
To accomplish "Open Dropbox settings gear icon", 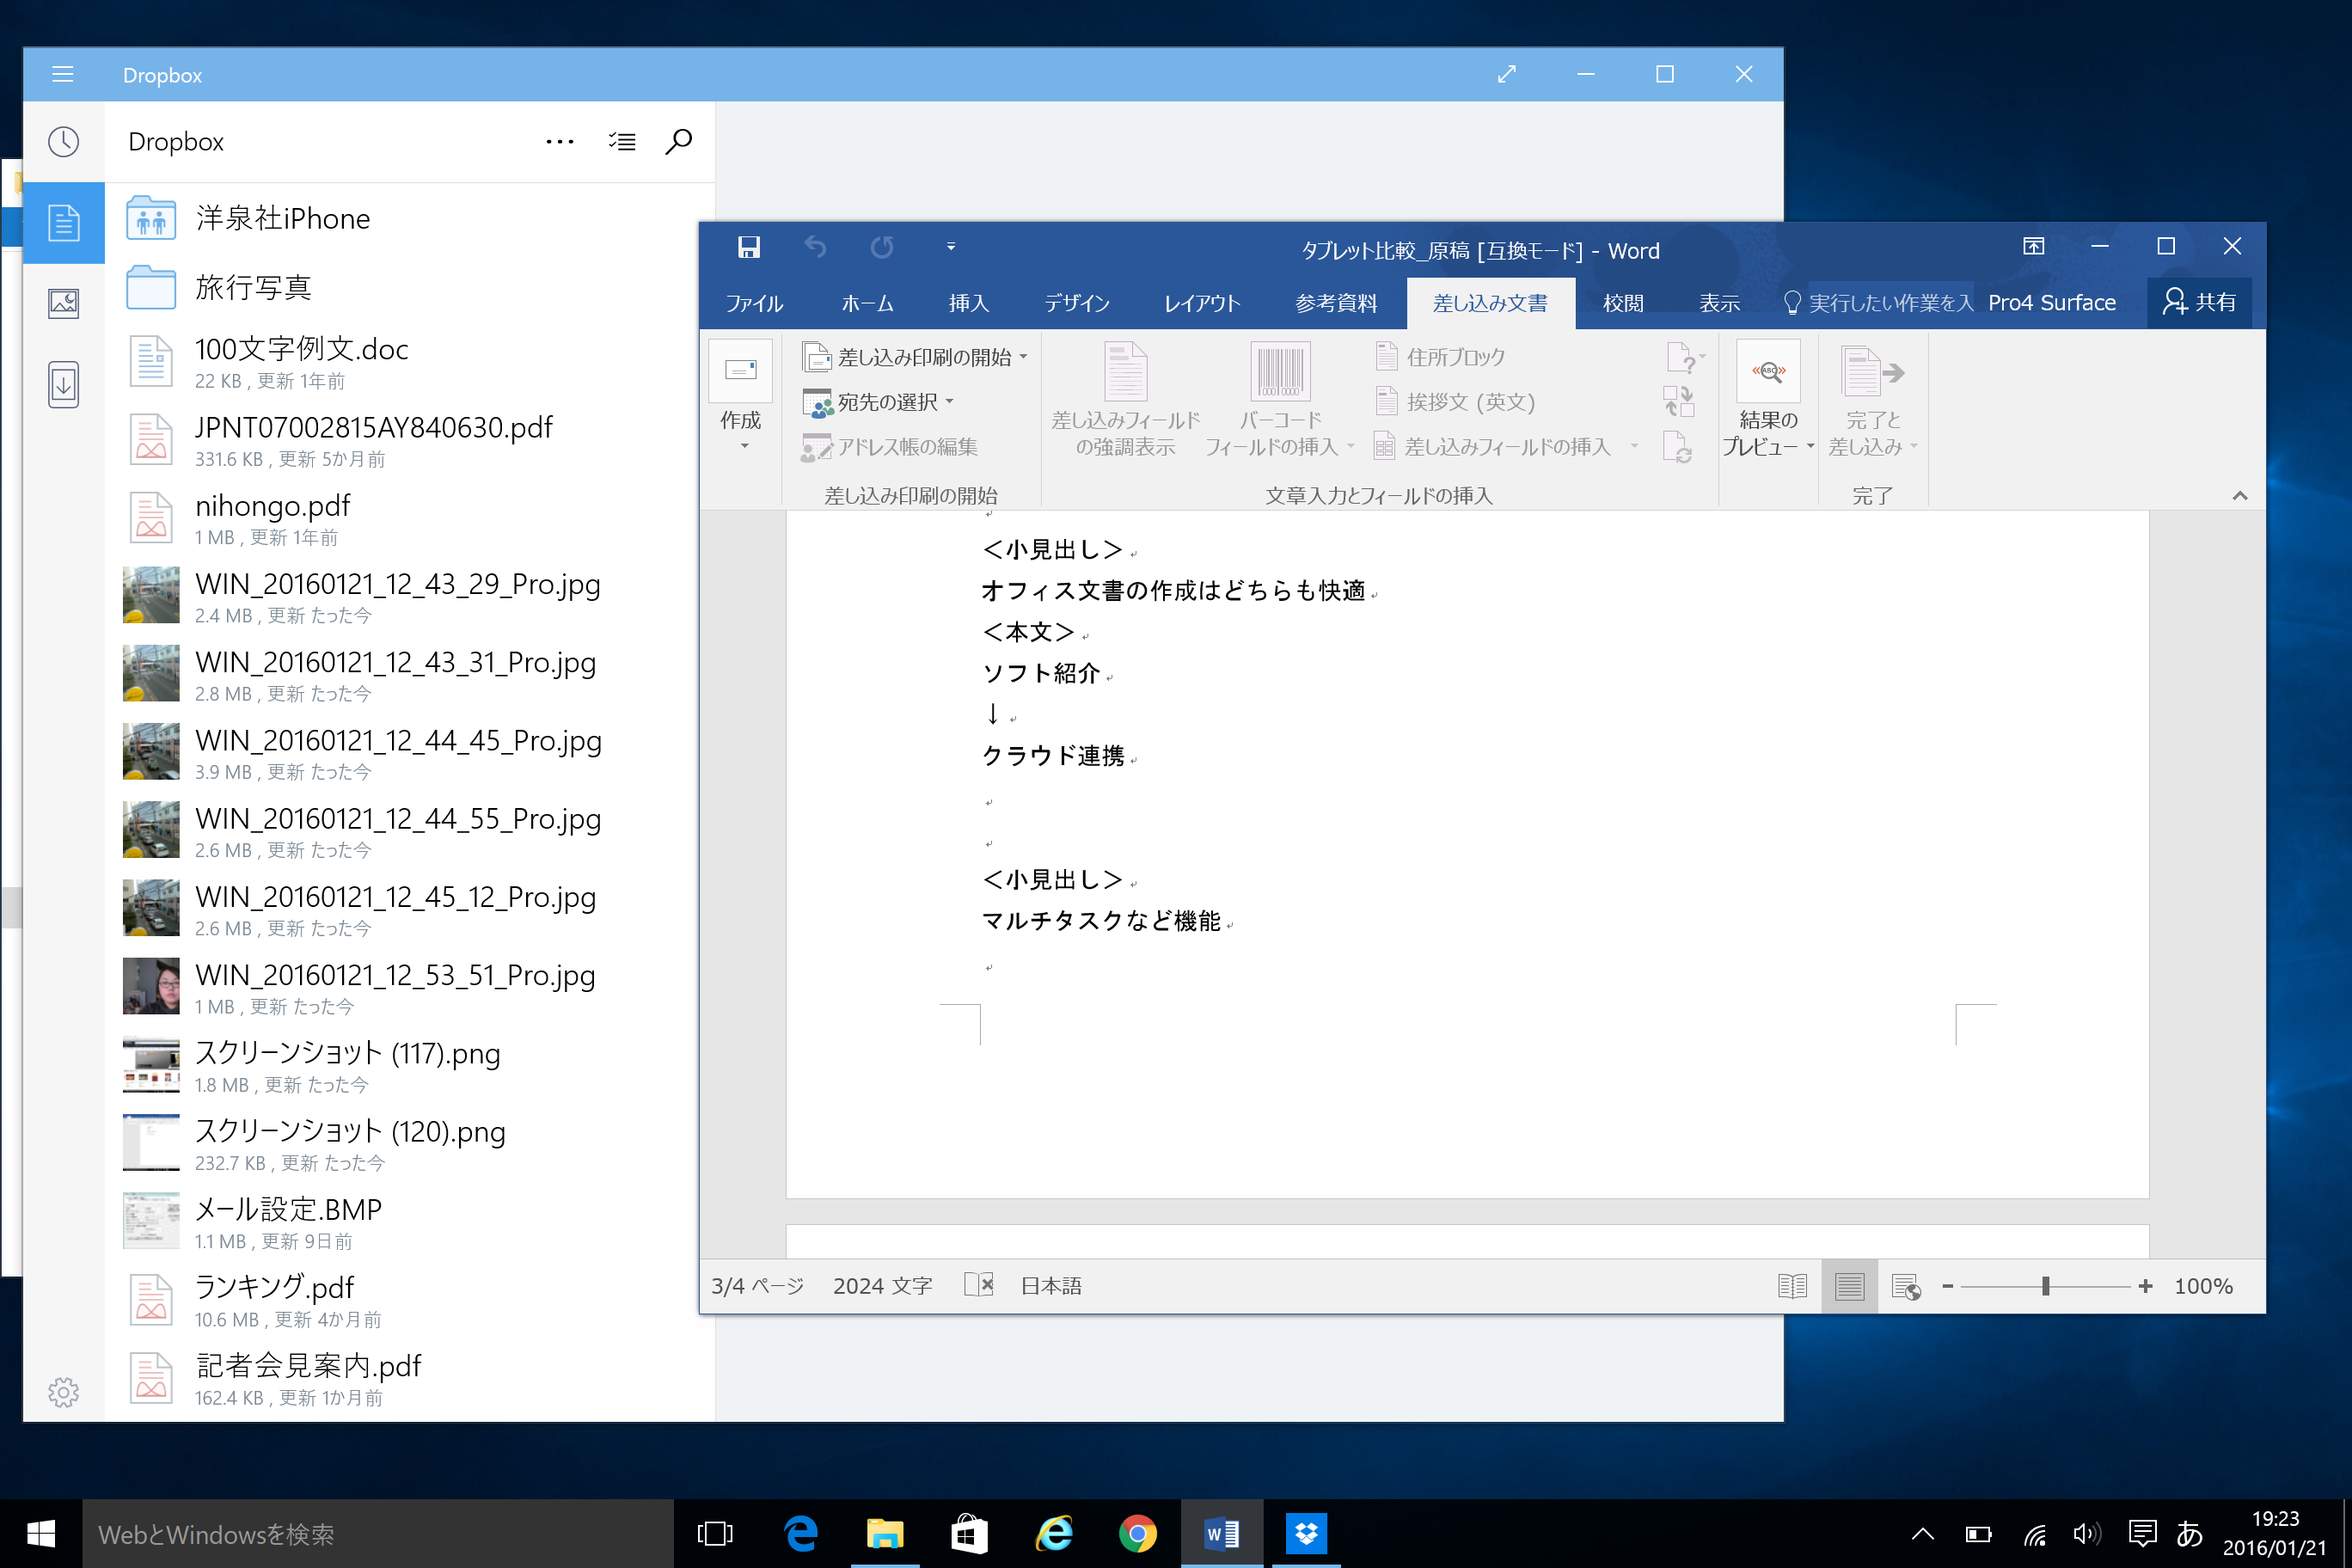I will [x=64, y=1392].
